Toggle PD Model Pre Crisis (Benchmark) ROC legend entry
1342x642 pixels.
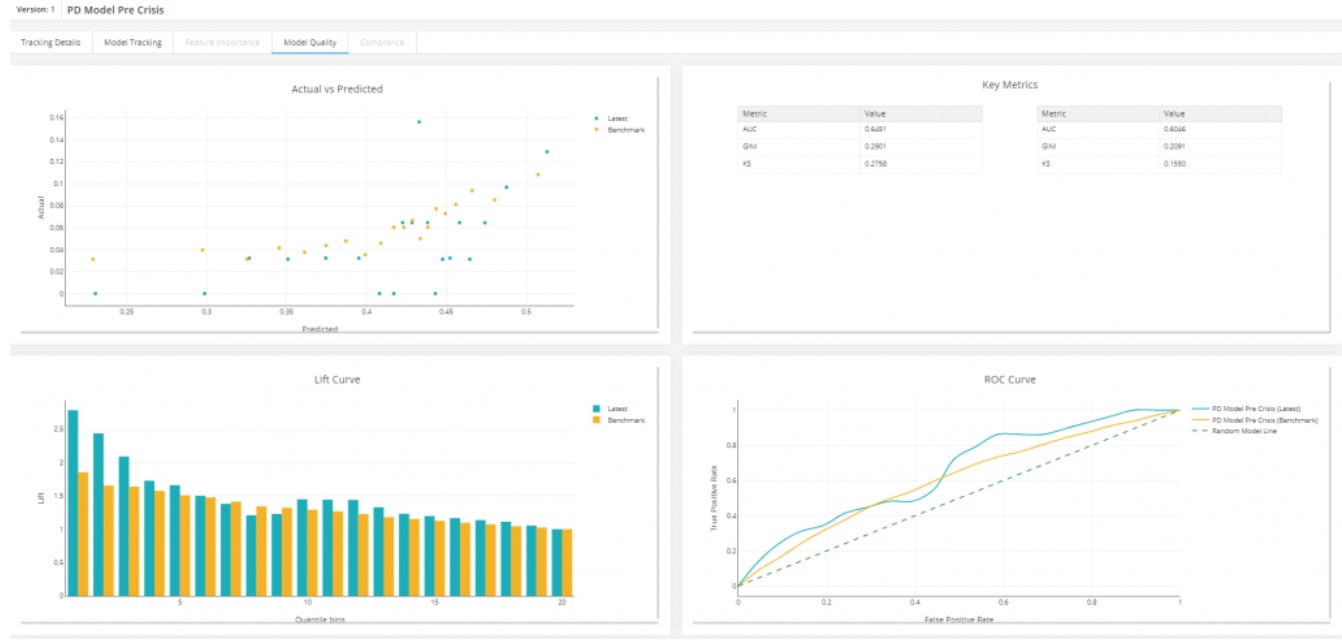(1264, 420)
